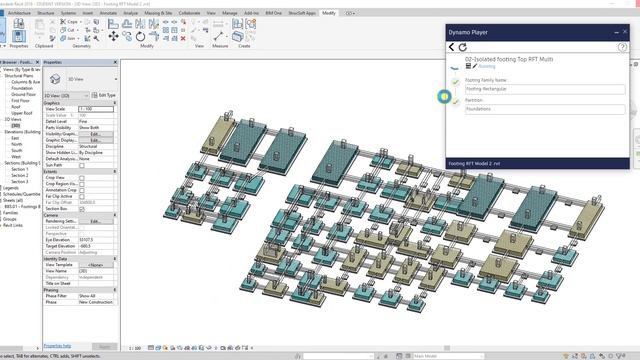
Task: Toggle the Crop View checkbox
Action: tap(82, 178)
